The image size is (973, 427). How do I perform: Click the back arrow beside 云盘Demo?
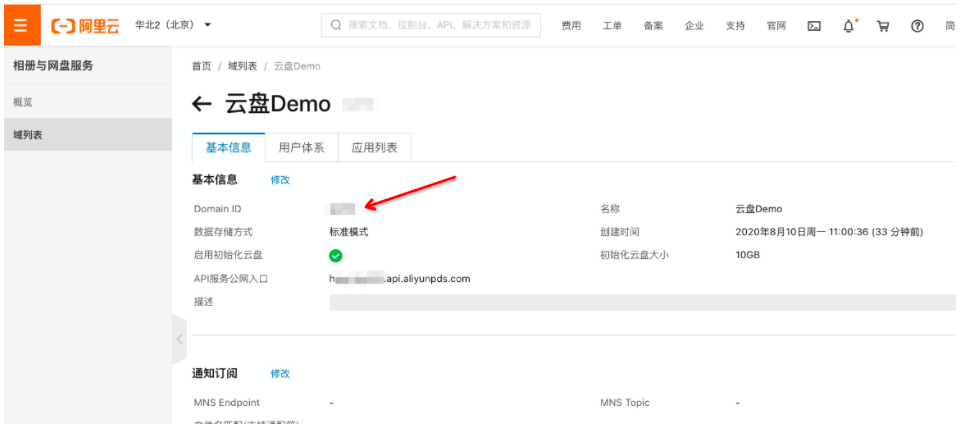click(x=202, y=104)
